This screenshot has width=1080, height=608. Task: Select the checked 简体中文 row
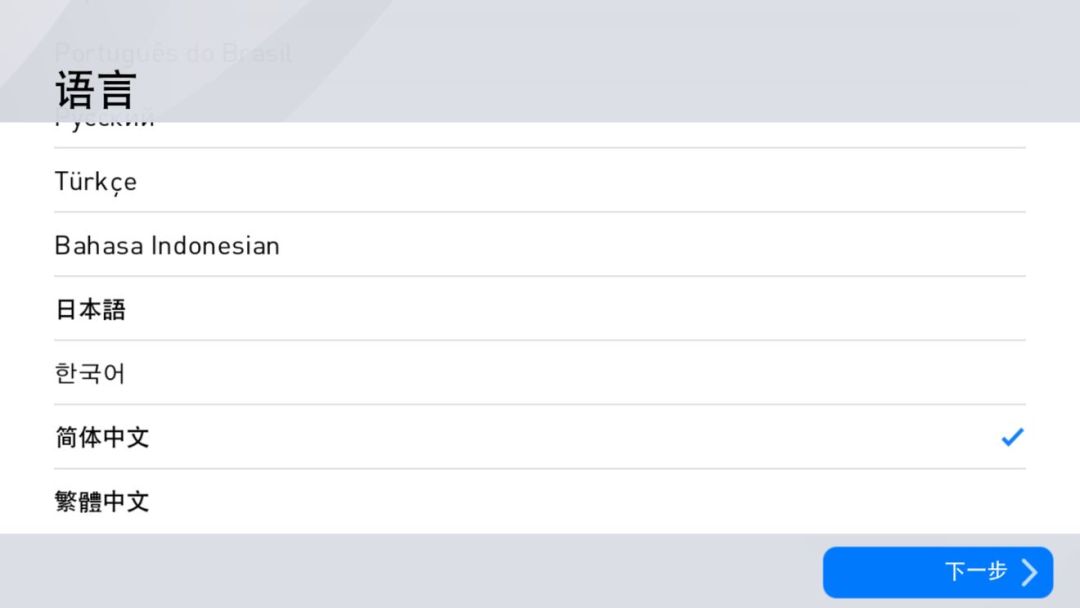tap(102, 438)
